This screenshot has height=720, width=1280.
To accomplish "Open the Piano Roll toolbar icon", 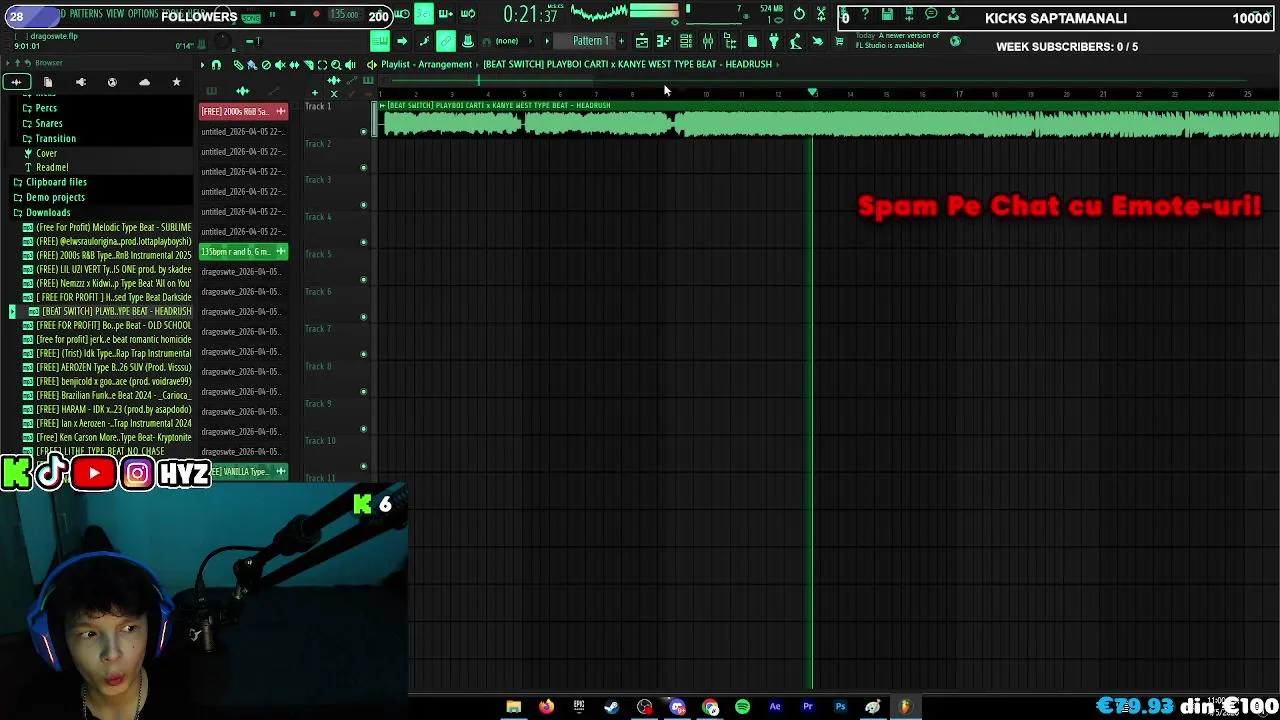I will (663, 41).
